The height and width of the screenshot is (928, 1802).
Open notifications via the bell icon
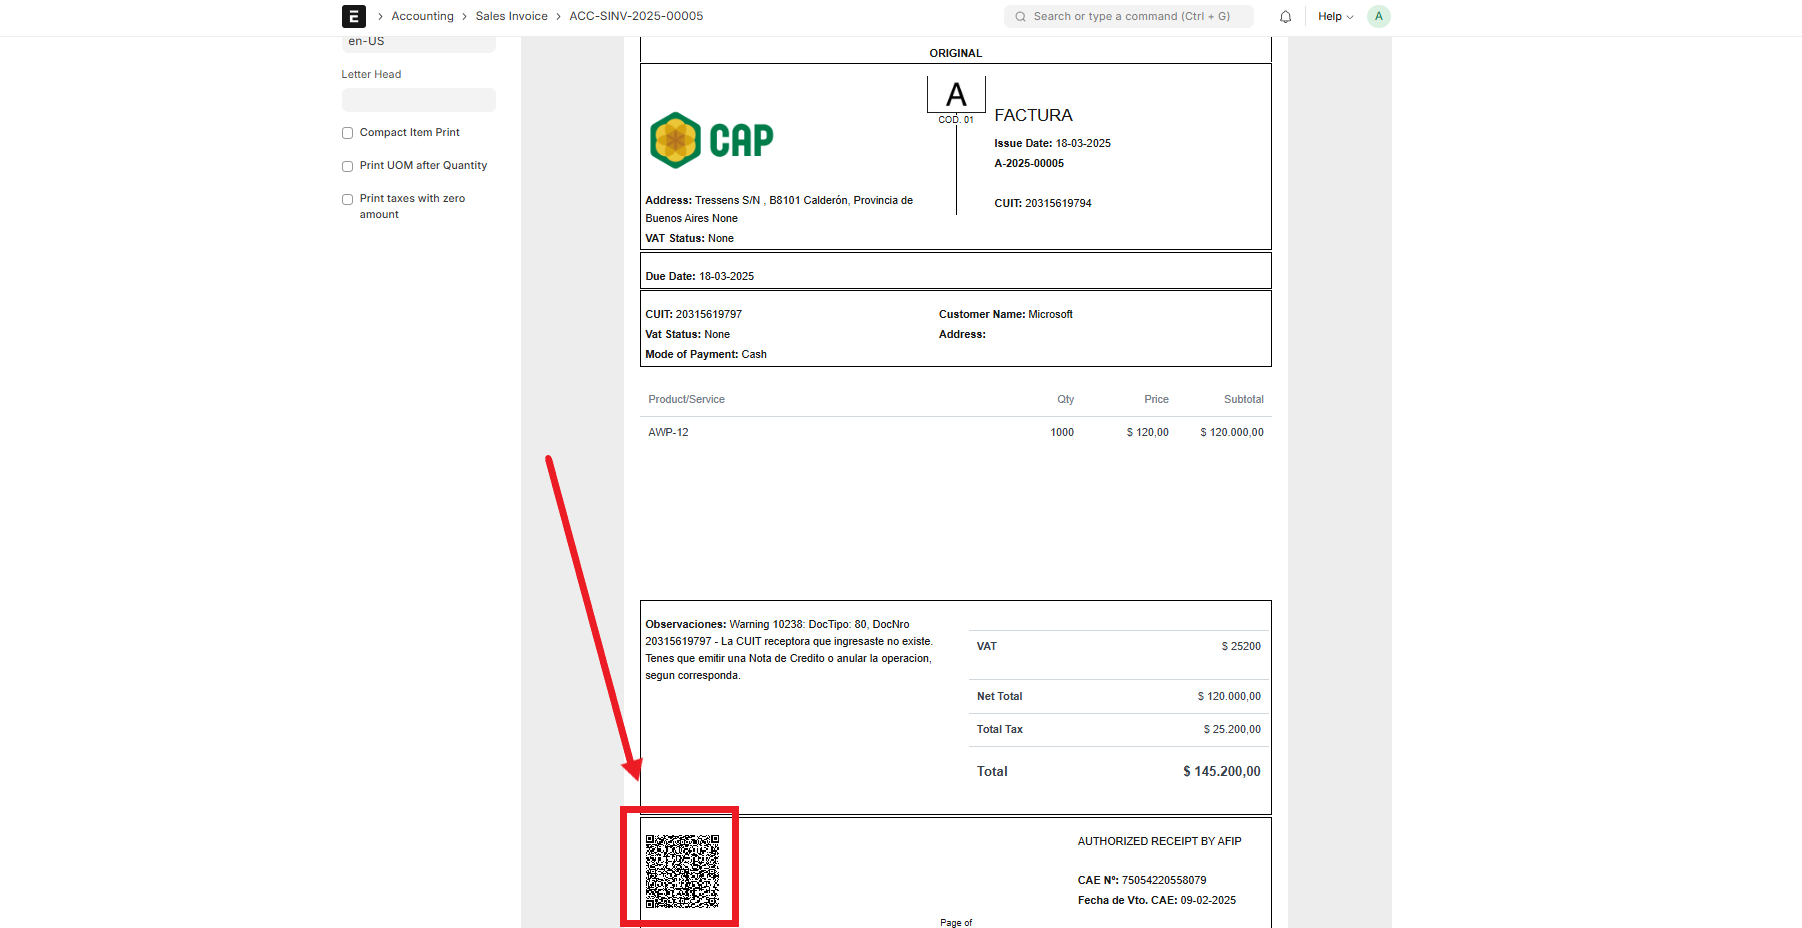[1286, 16]
